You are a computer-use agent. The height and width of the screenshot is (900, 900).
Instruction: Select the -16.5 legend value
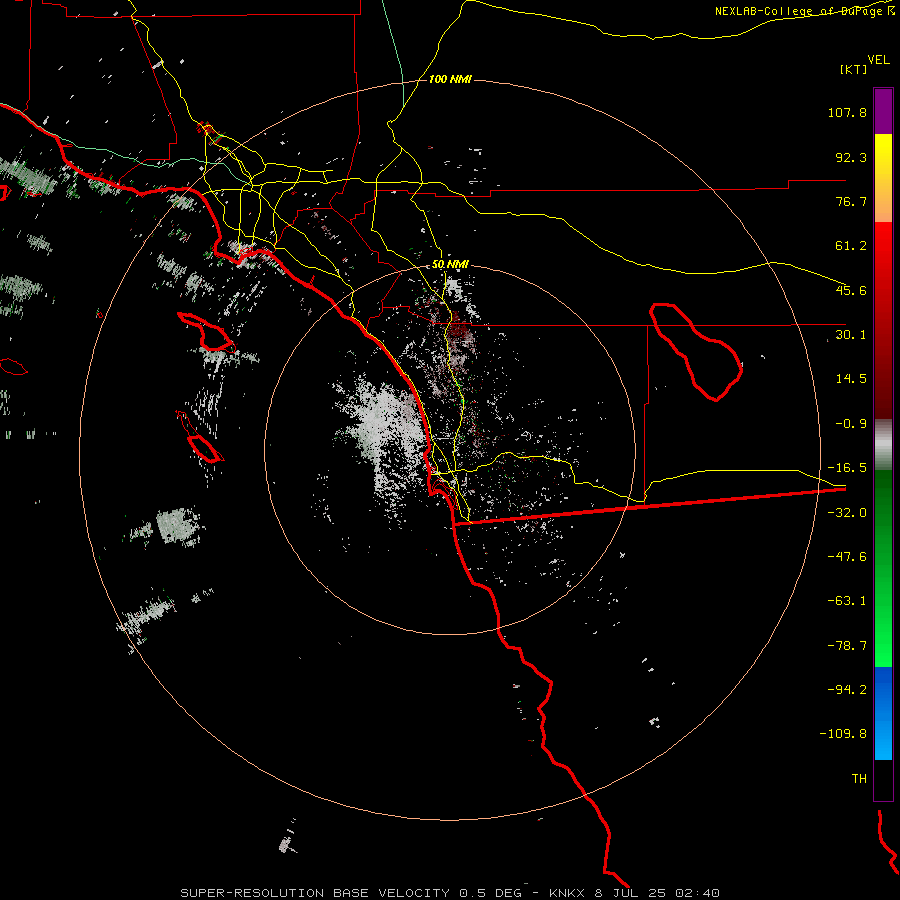[847, 467]
